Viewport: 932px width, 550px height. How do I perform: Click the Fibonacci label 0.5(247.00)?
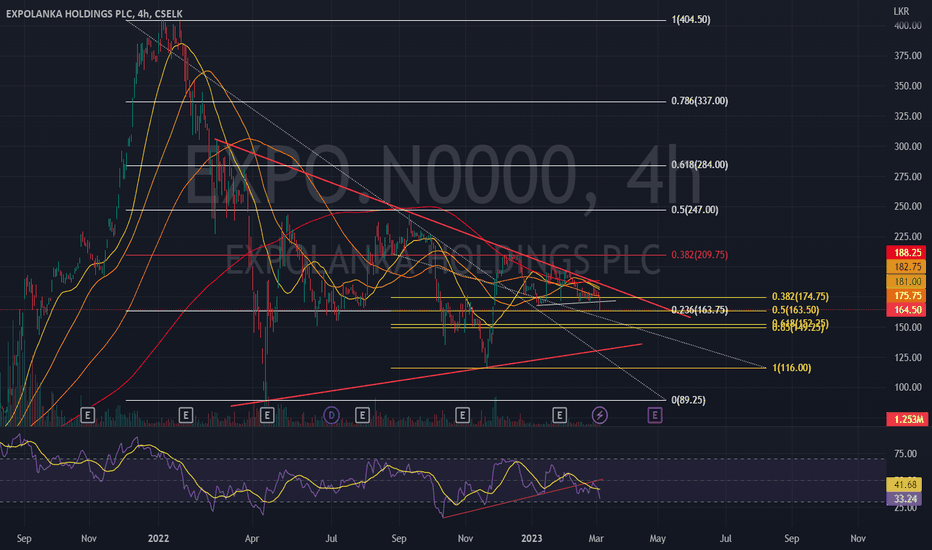coord(695,210)
